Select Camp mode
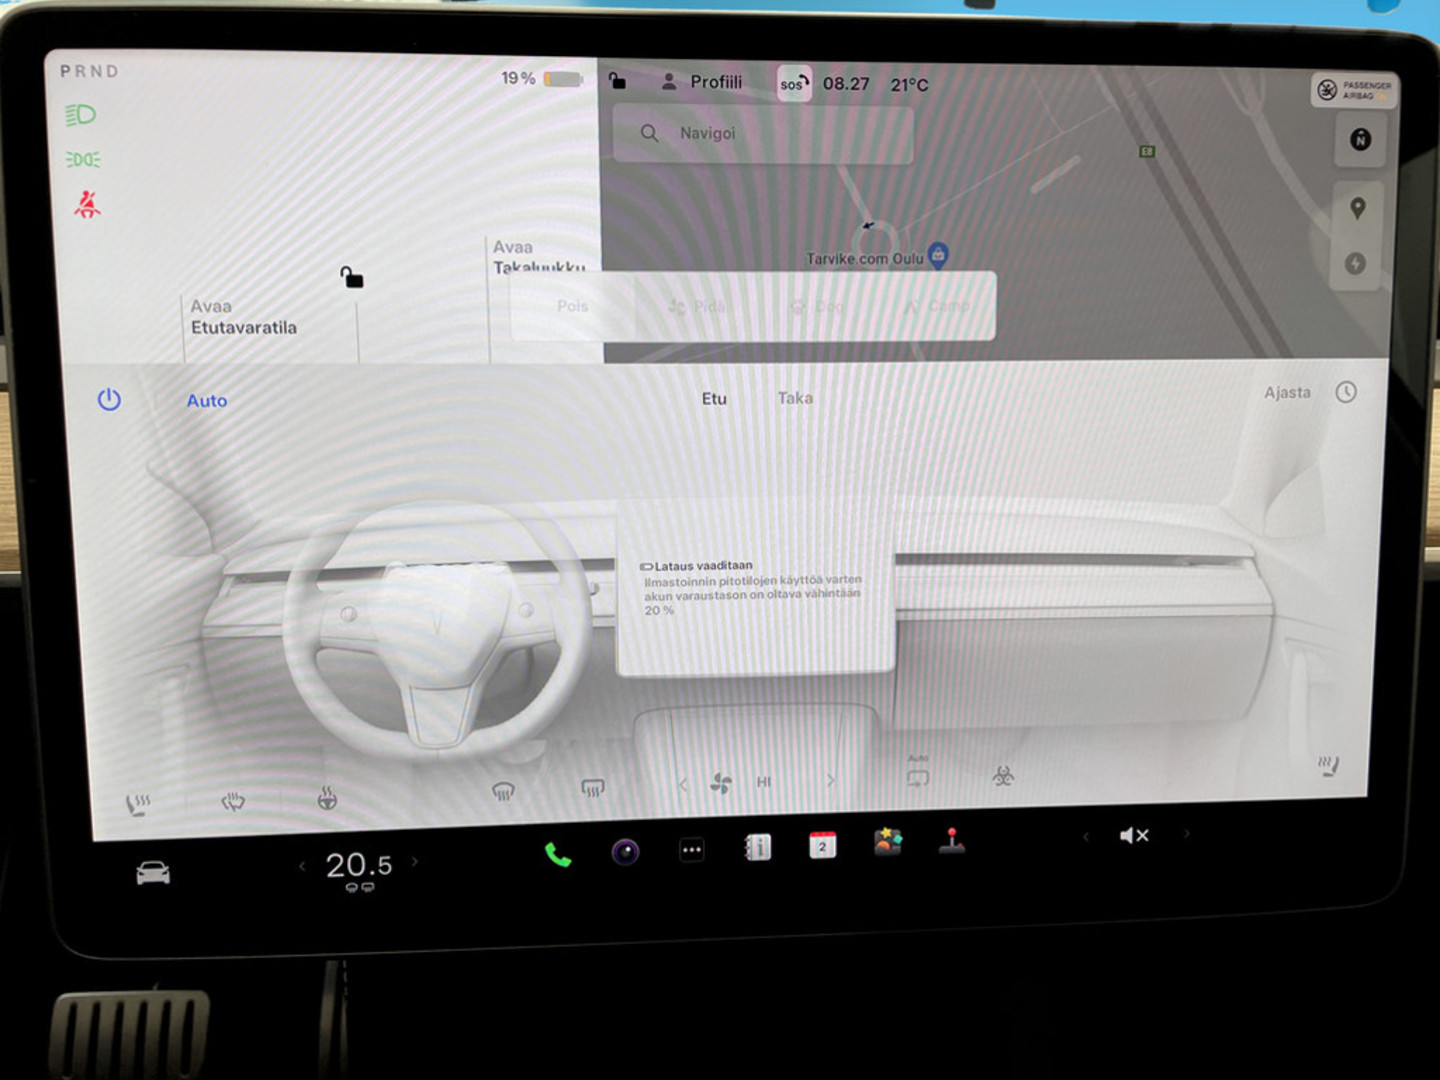 pos(938,306)
